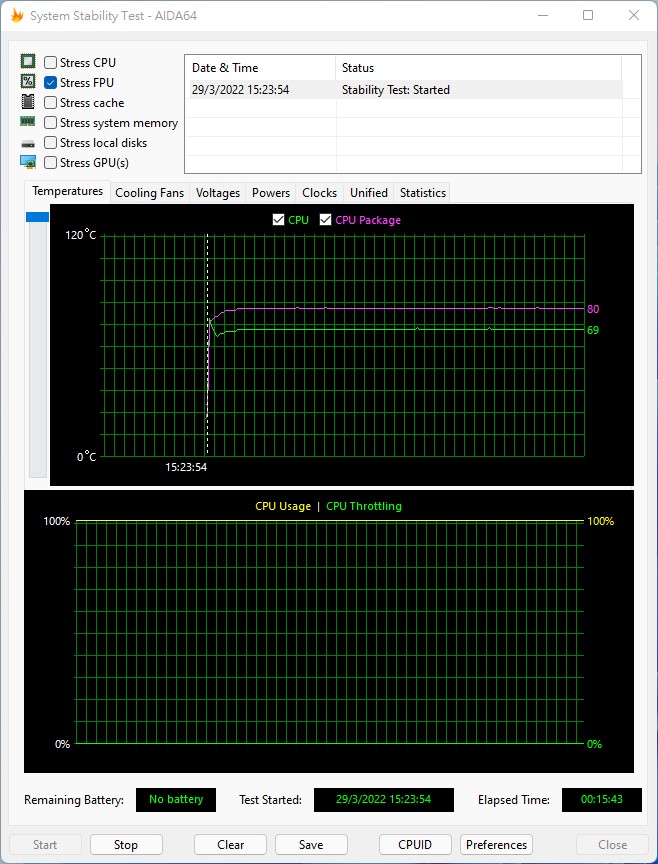The width and height of the screenshot is (658, 864).
Task: Open the CPUID panel
Action: tap(416, 845)
